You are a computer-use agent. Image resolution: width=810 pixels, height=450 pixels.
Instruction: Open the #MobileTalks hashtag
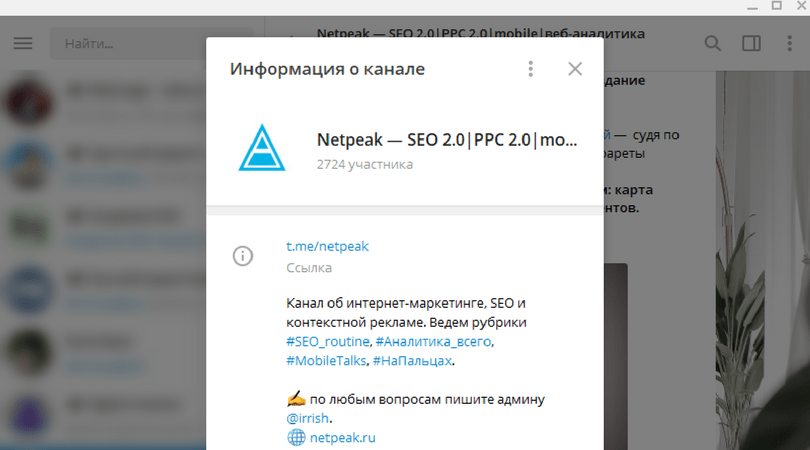point(326,361)
